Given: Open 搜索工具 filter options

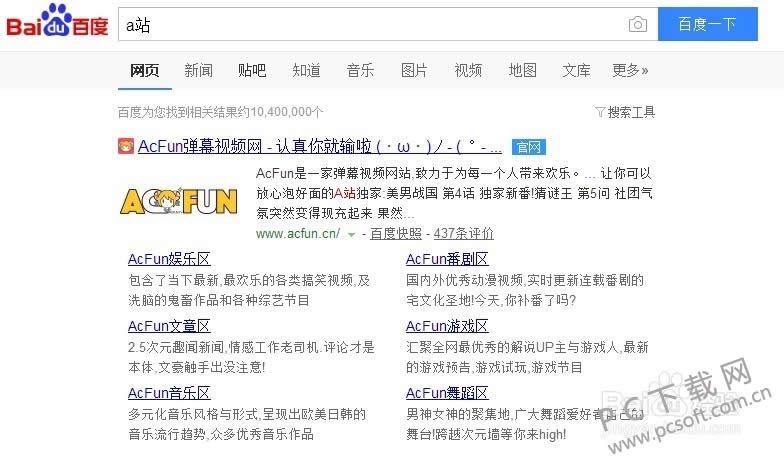Looking at the screenshot, I should click(625, 111).
